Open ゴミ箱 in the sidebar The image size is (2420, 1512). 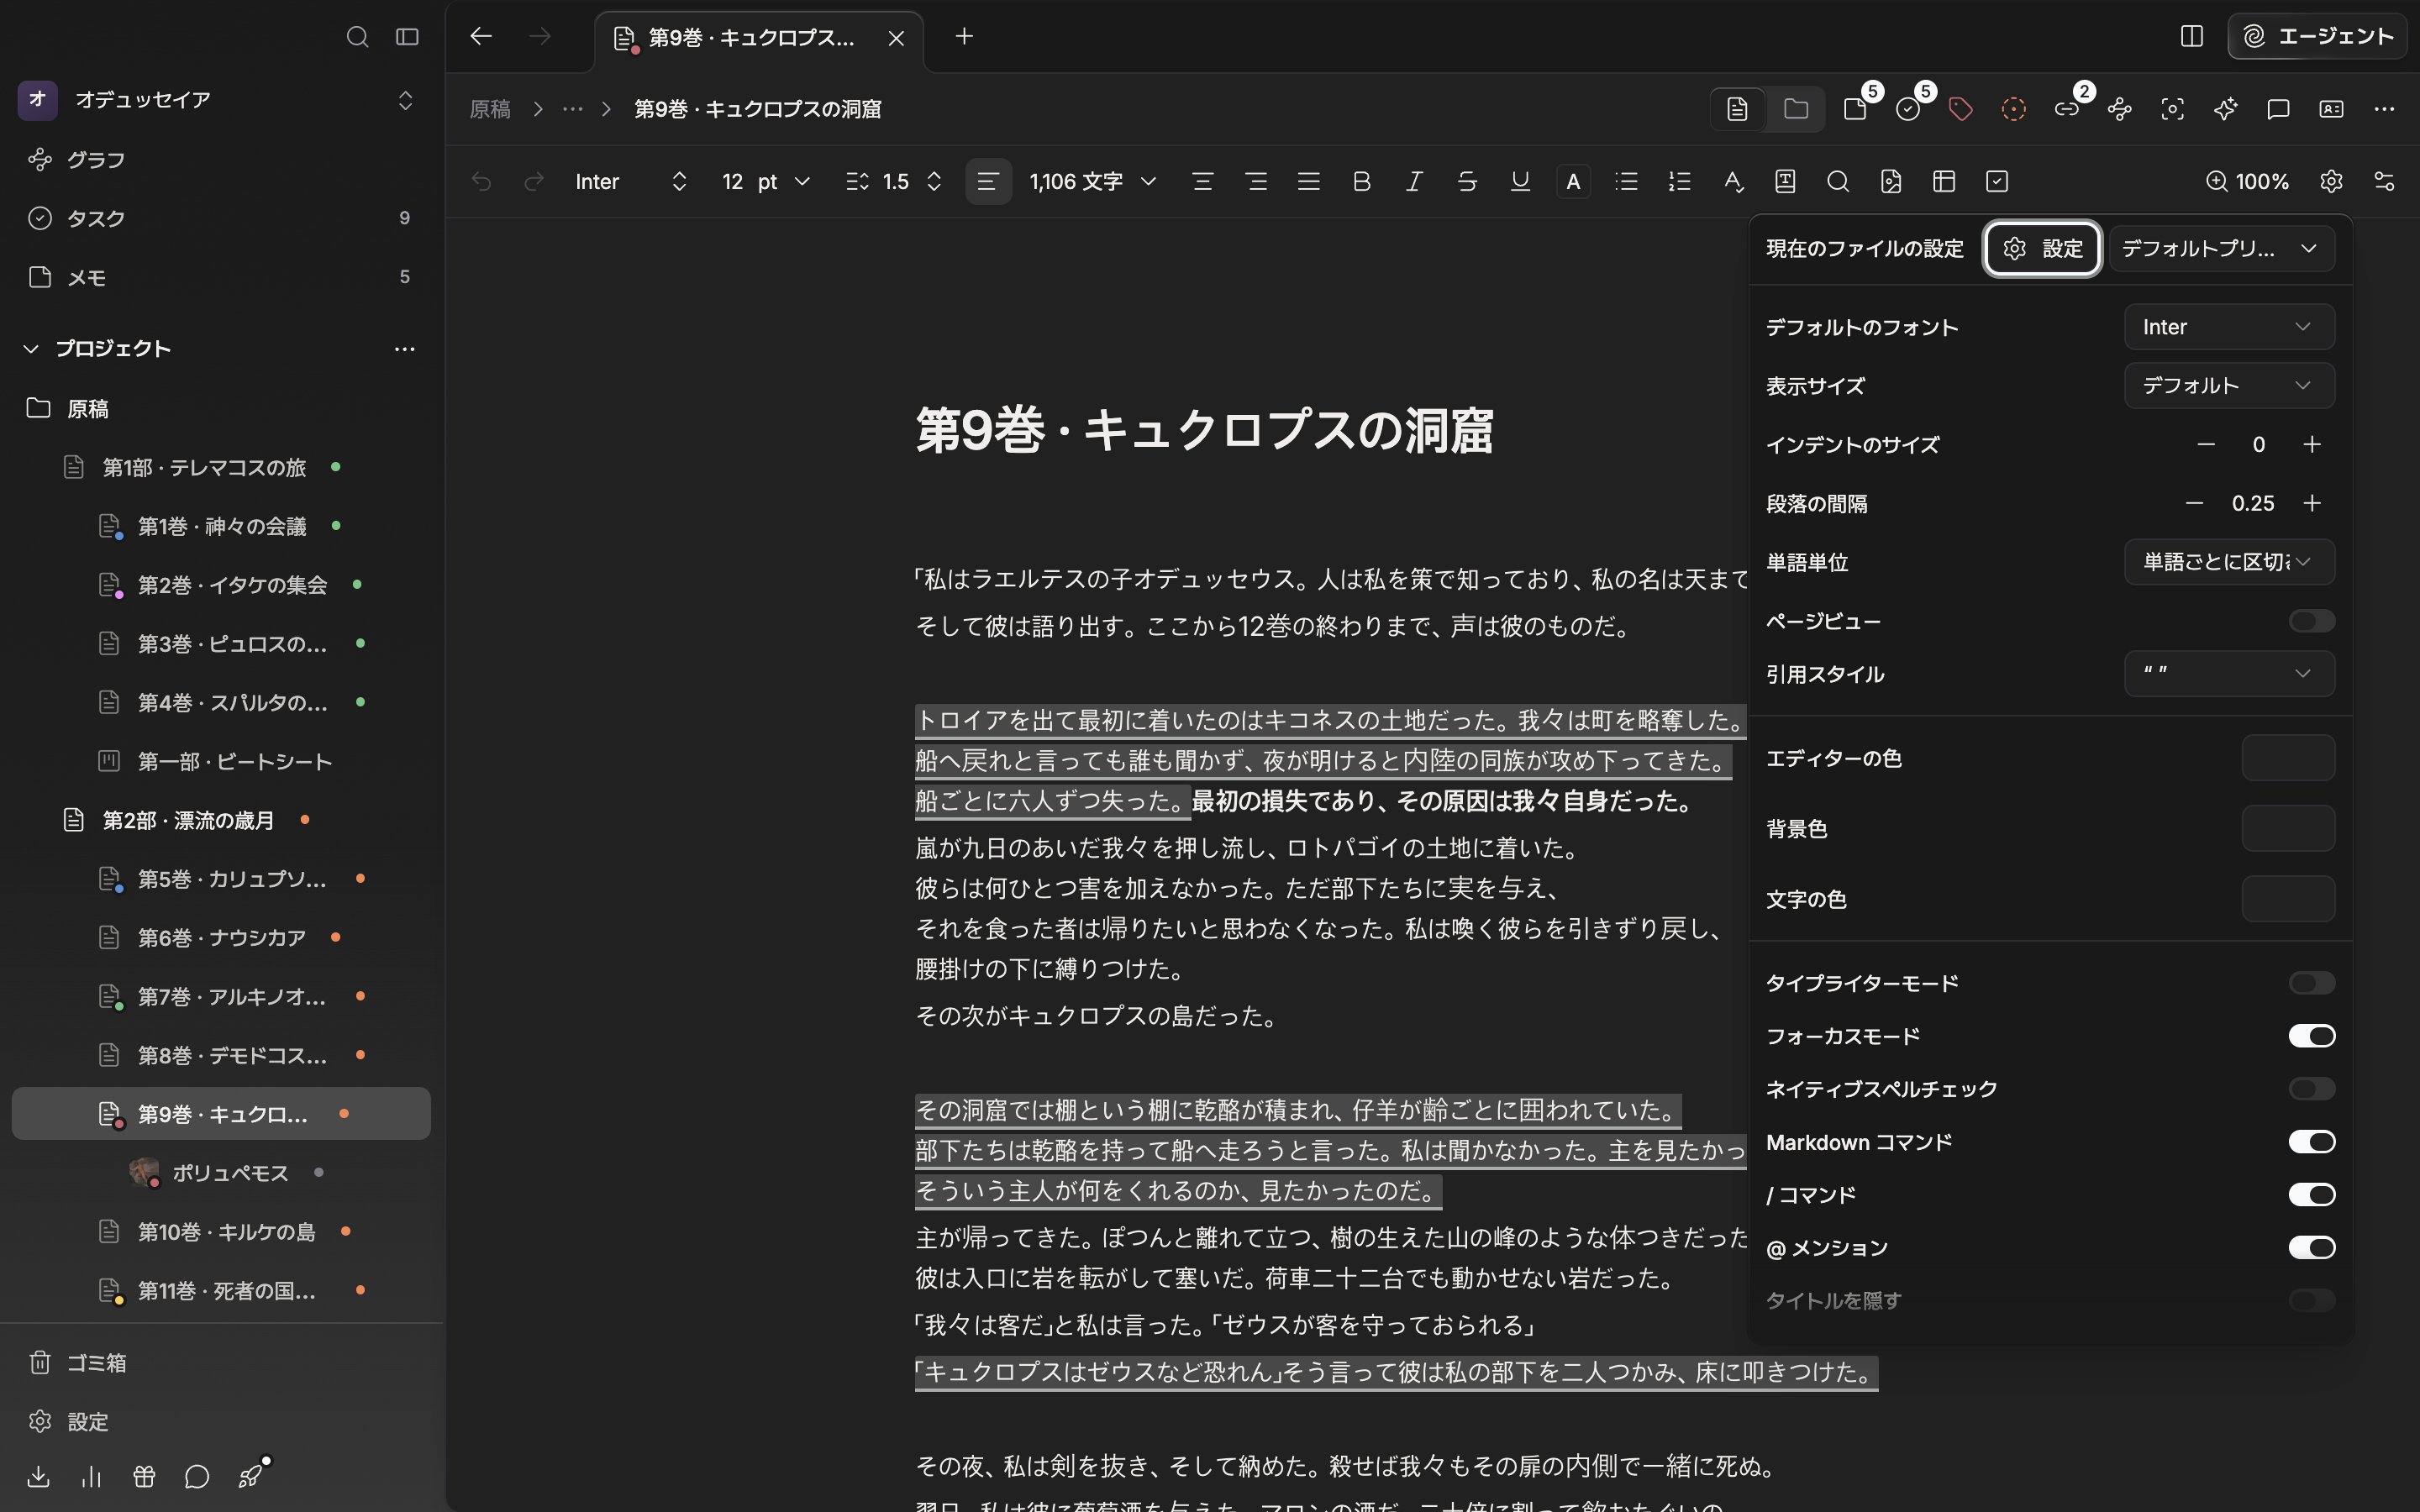tap(220, 1362)
